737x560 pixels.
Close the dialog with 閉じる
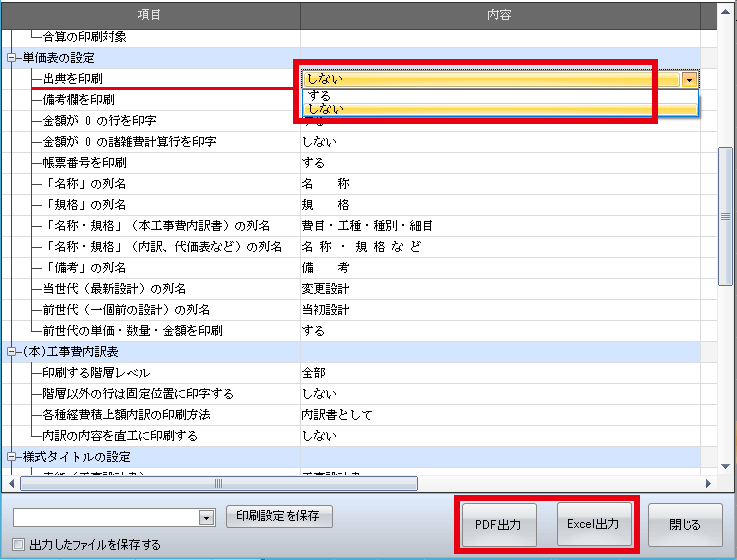685,523
